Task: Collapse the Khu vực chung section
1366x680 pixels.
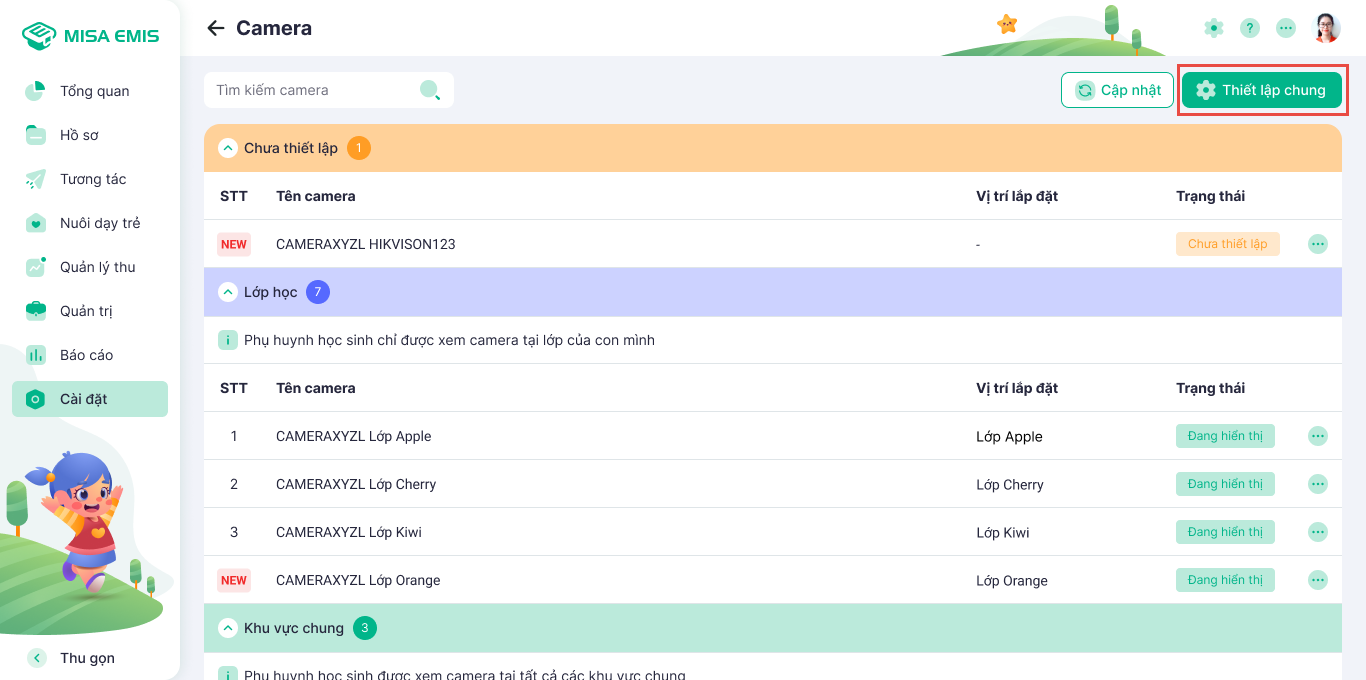Action: point(227,628)
